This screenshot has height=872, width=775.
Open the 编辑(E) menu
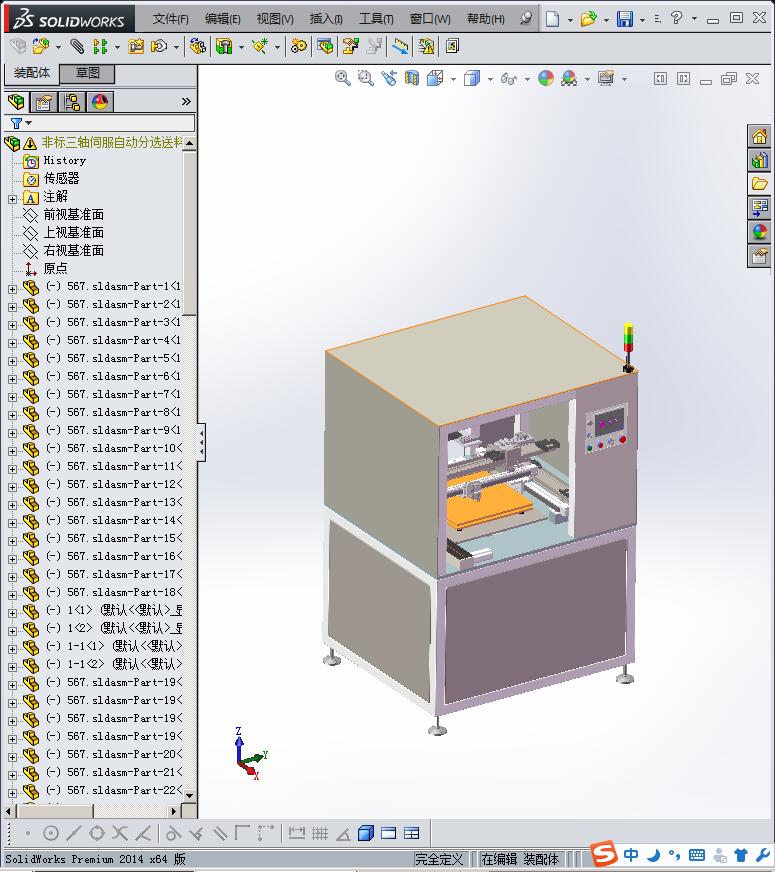point(222,19)
